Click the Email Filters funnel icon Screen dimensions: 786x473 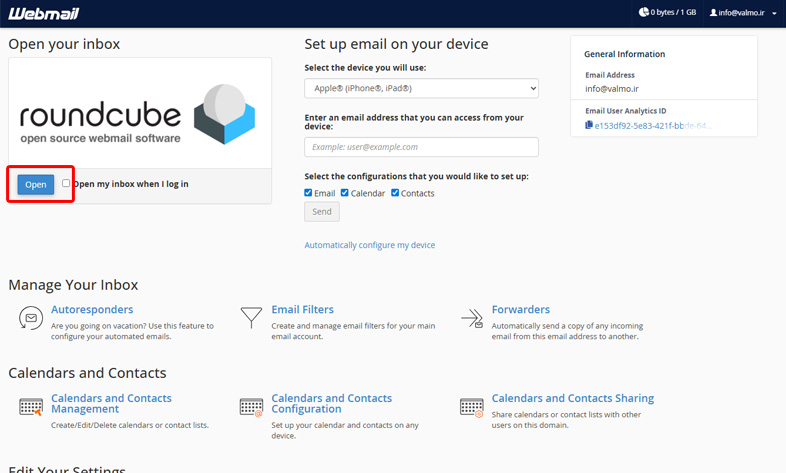point(251,318)
